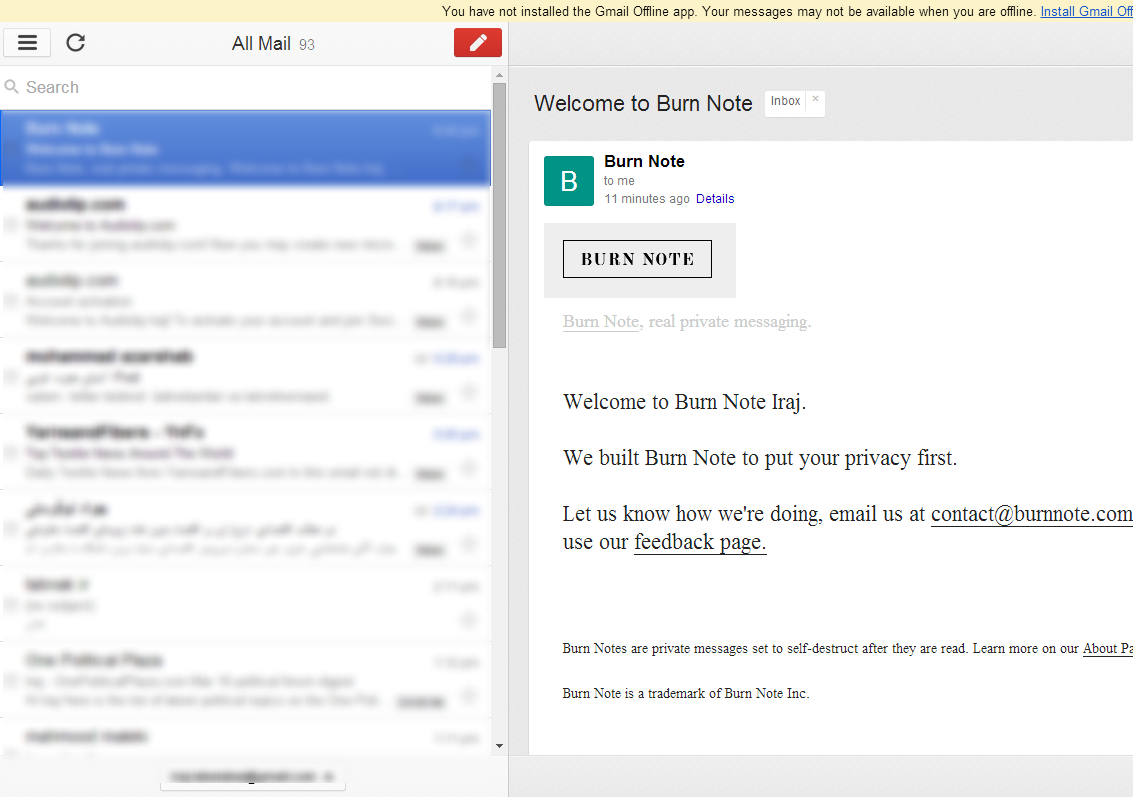
Task: Click the BURN NOTE logo button
Action: pyautogui.click(x=637, y=259)
